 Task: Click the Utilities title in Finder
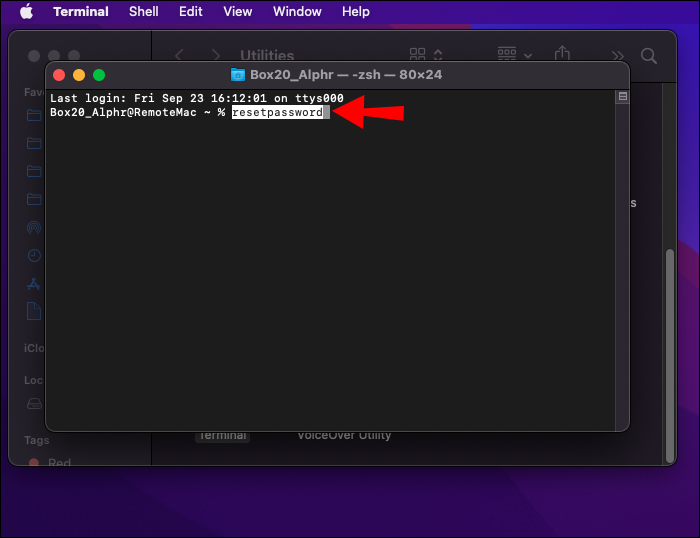coord(267,55)
